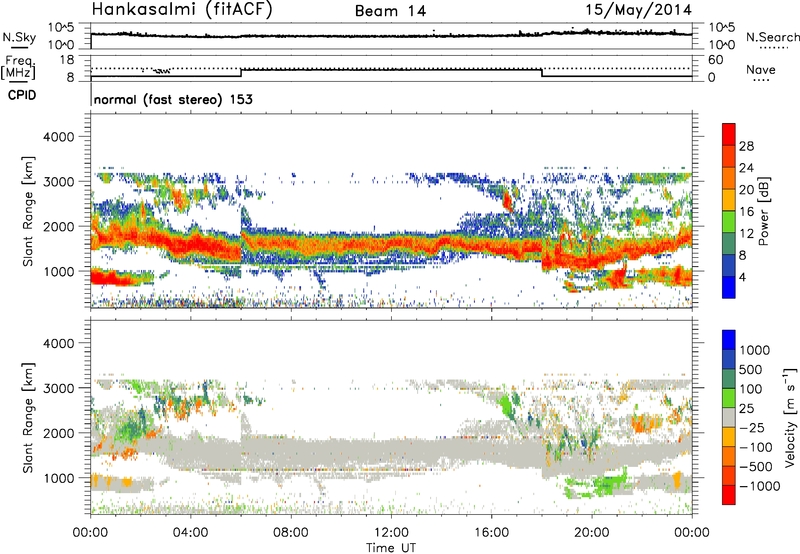Click the 'Velocity [m s⁻¹]' colorbar label
The height and width of the screenshot is (554, 800).
[x=790, y=417]
